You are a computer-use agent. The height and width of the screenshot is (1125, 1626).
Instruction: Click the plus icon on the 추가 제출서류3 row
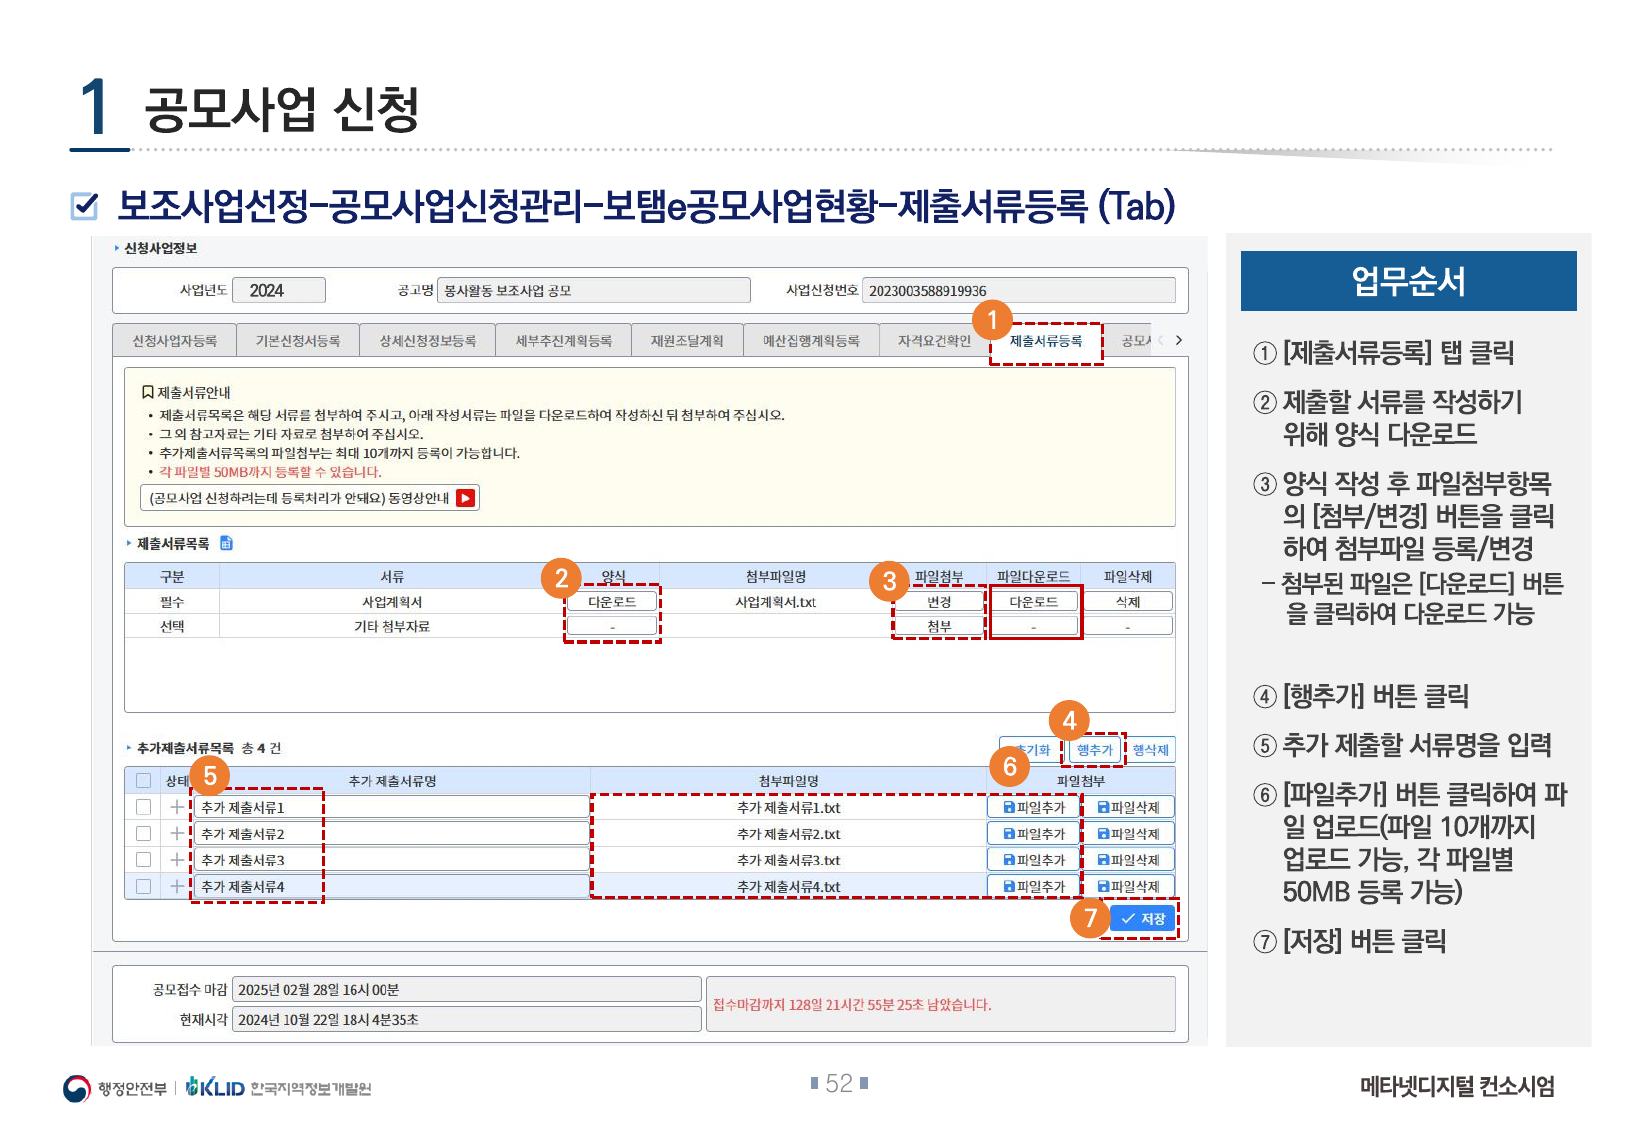coord(177,860)
